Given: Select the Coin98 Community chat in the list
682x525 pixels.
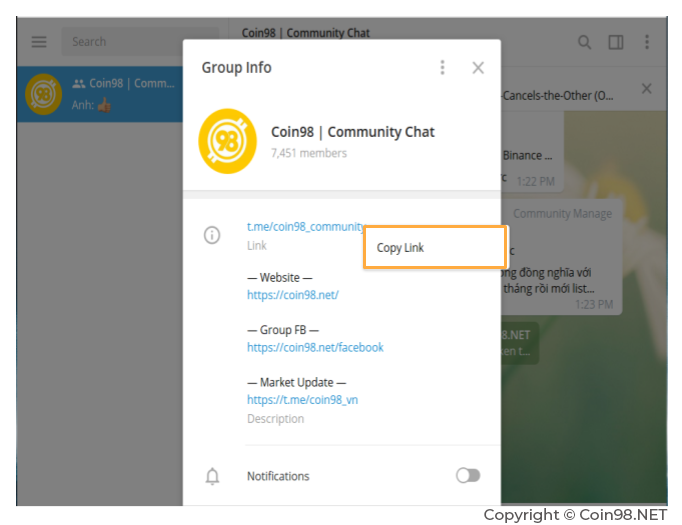Looking at the screenshot, I should 100,94.
